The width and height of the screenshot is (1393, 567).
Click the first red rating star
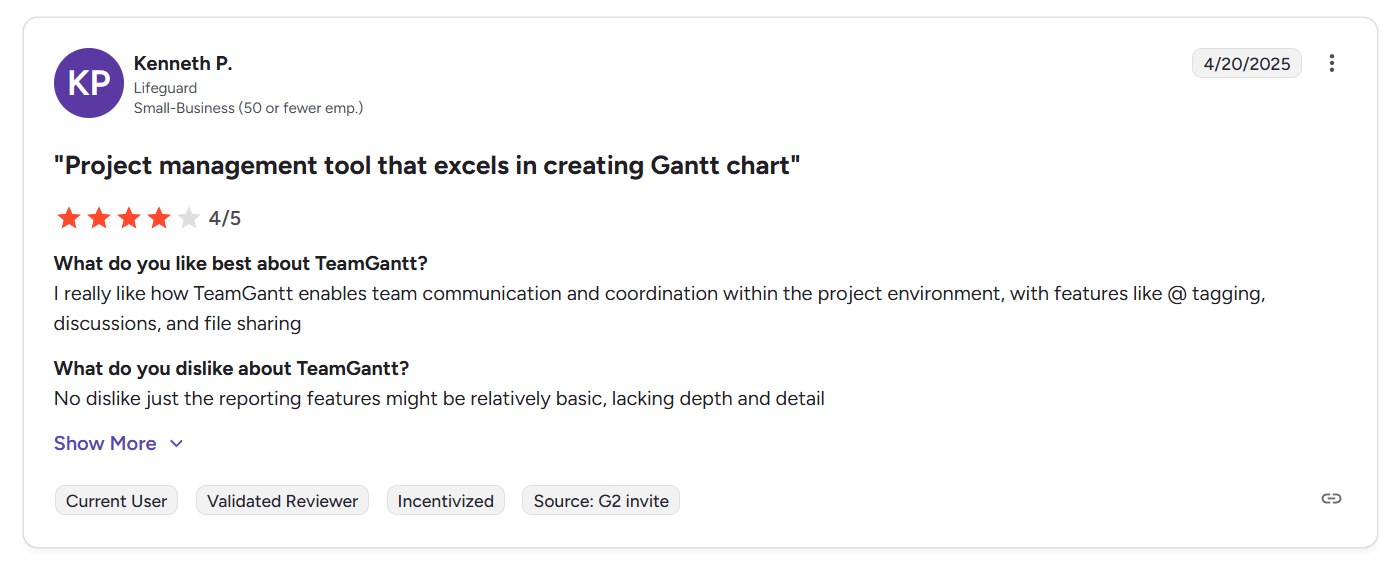coord(68,218)
